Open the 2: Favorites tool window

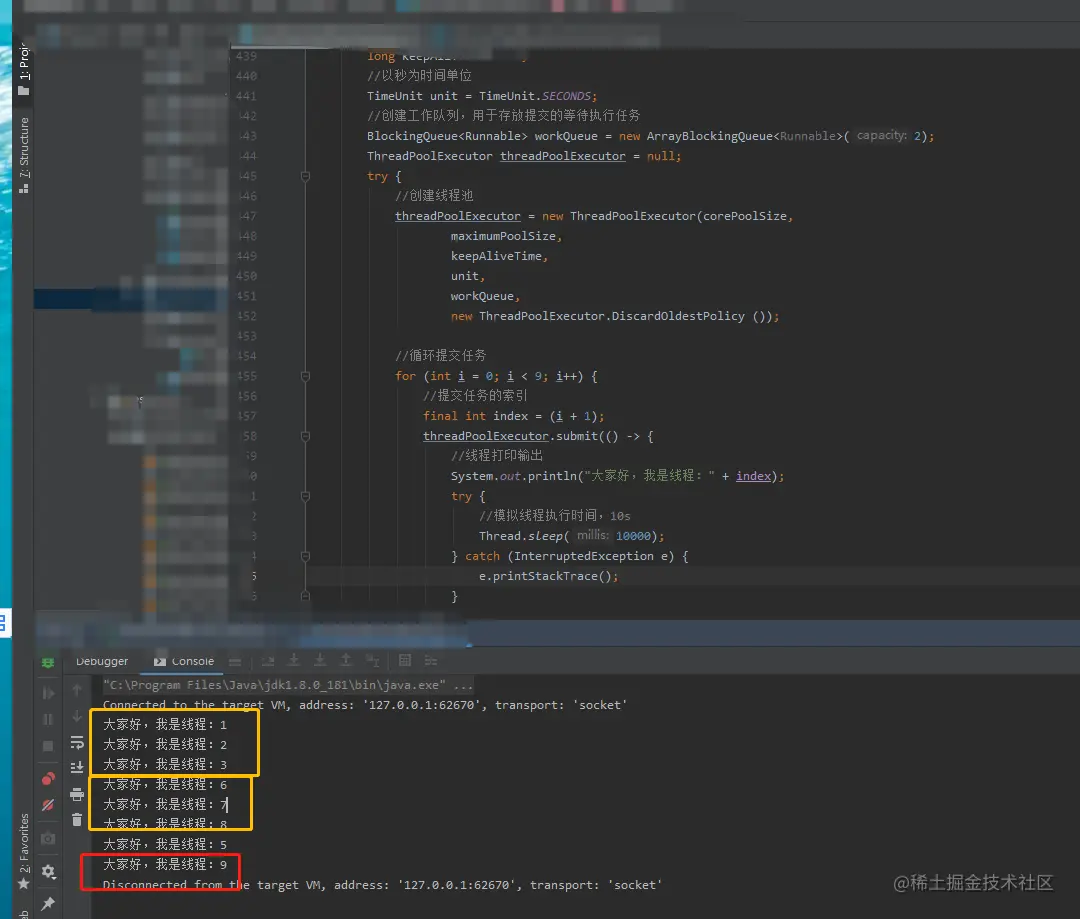coord(24,851)
